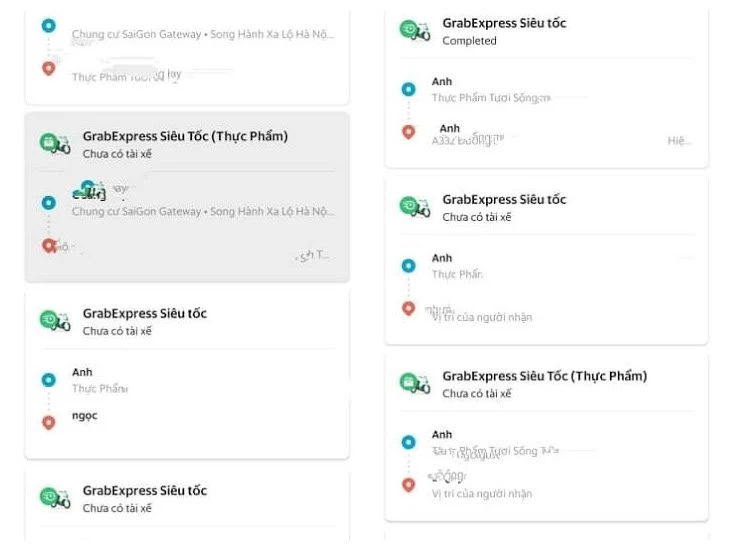Click the blue pickup dot in the Completed order
The image size is (734, 551).
point(408,89)
